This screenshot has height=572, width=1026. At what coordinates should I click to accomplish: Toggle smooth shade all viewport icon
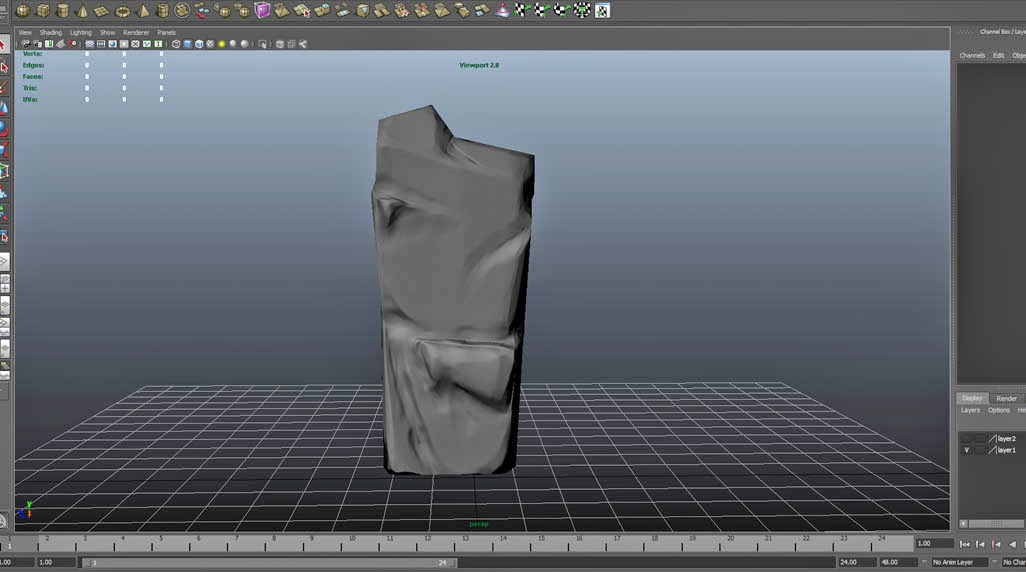pyautogui.click(x=187, y=44)
